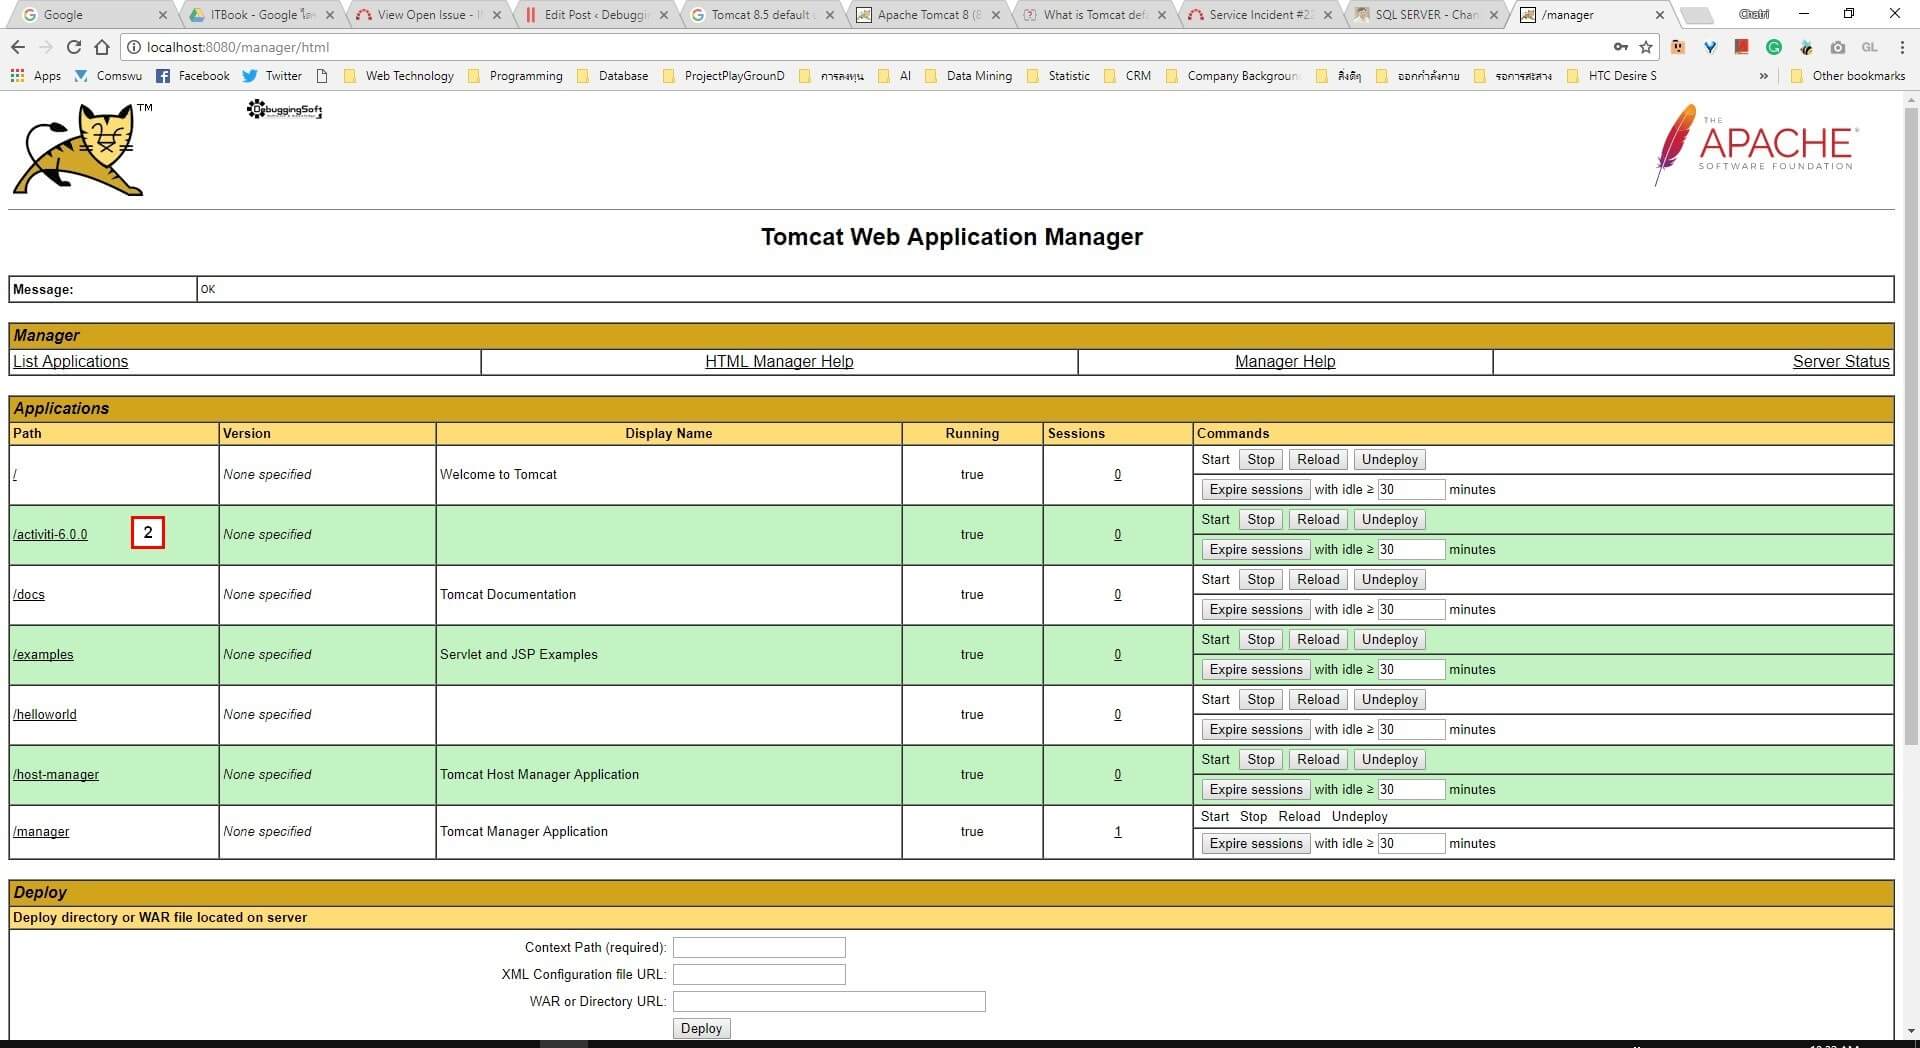Reload the page with the refresh icon
The width and height of the screenshot is (1920, 1048).
point(74,47)
